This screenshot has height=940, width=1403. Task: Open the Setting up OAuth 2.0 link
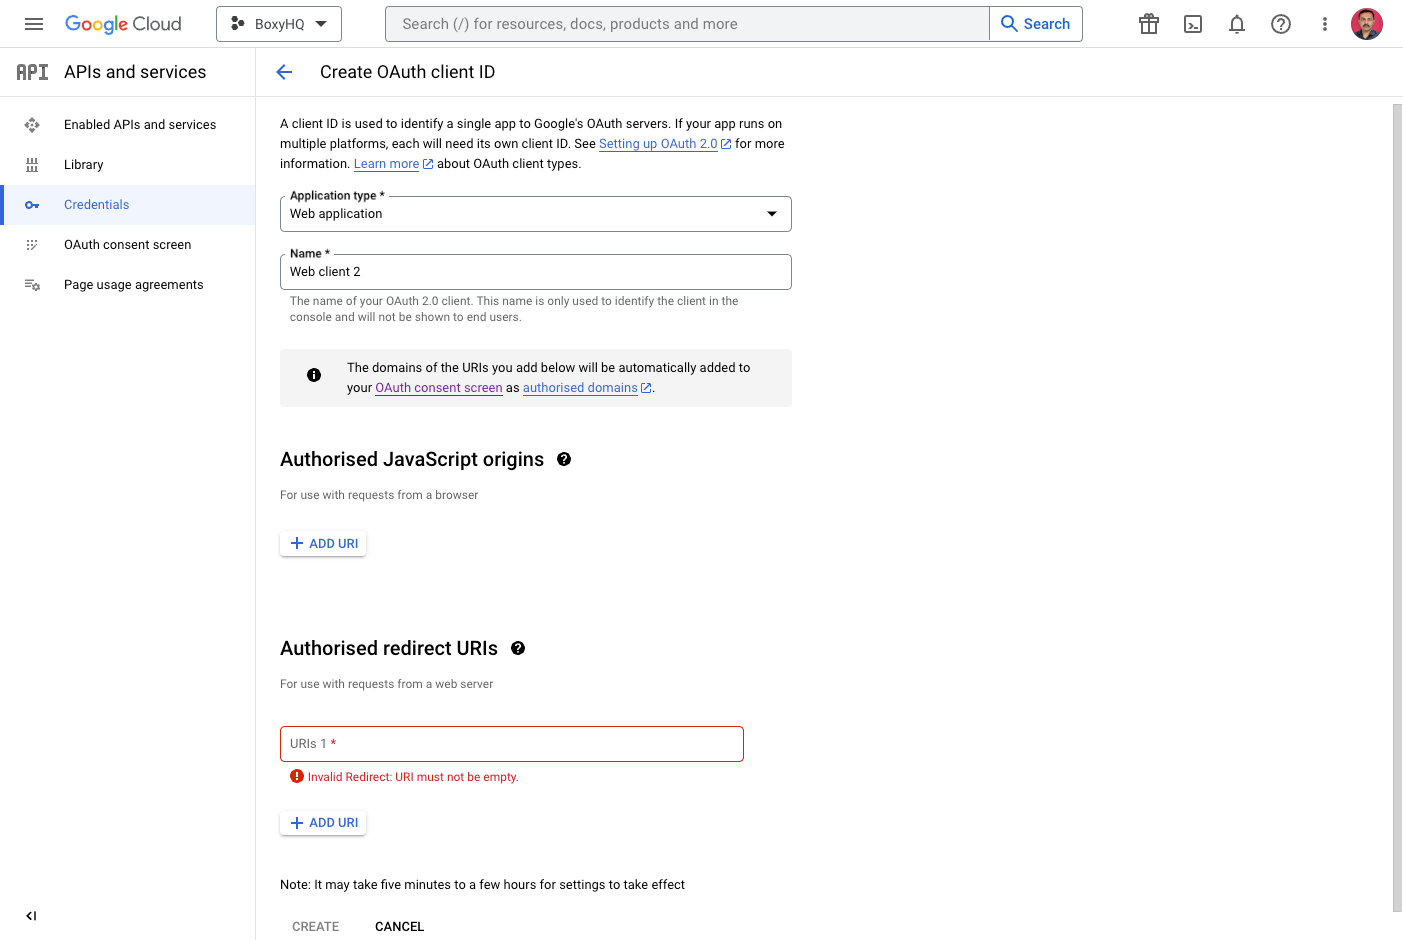pyautogui.click(x=658, y=143)
